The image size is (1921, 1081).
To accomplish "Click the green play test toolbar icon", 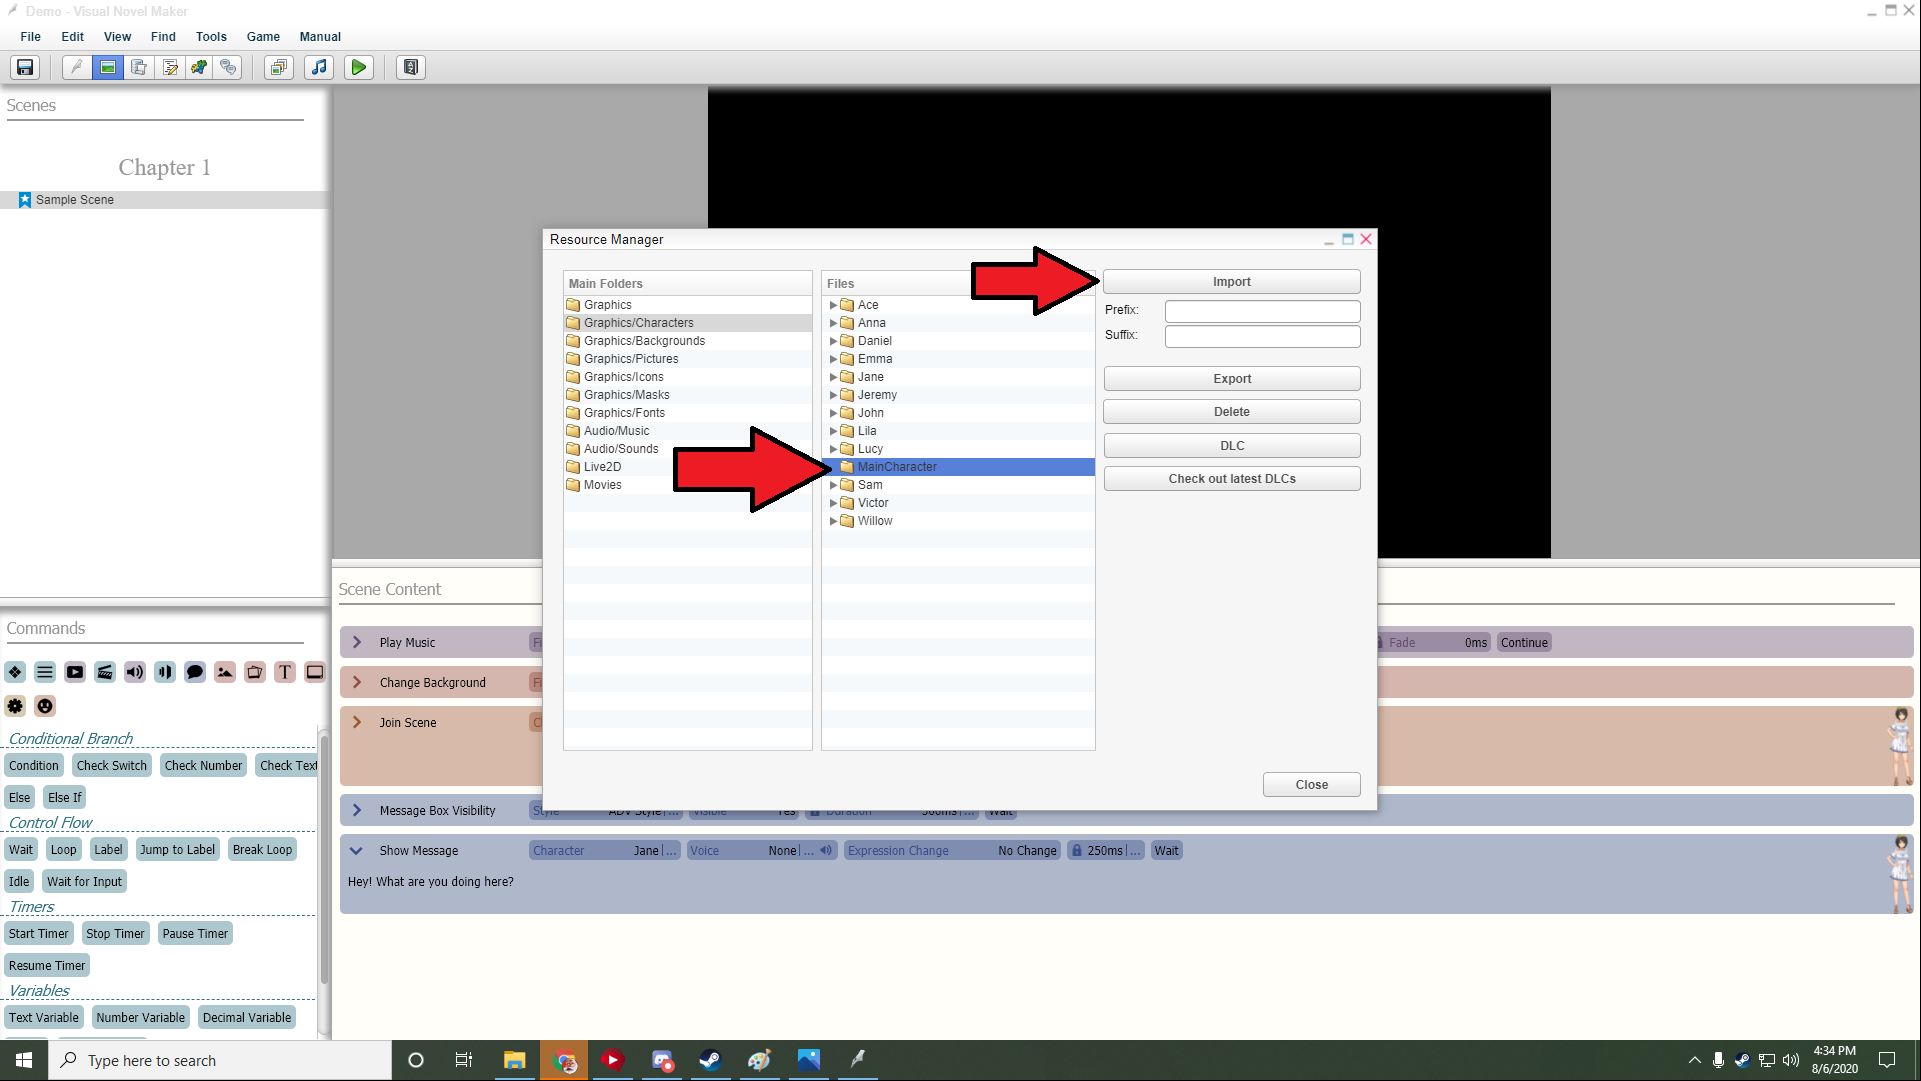I will point(358,67).
